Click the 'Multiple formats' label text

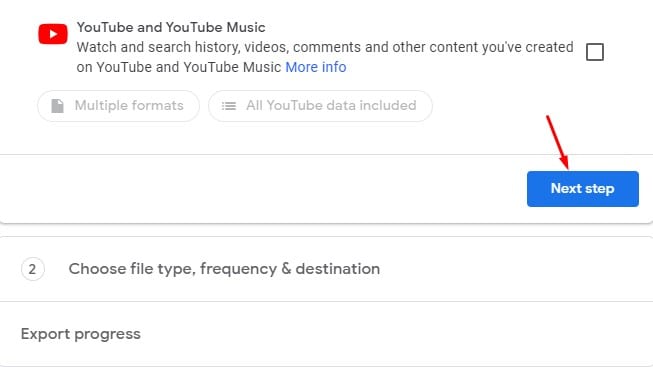129,106
